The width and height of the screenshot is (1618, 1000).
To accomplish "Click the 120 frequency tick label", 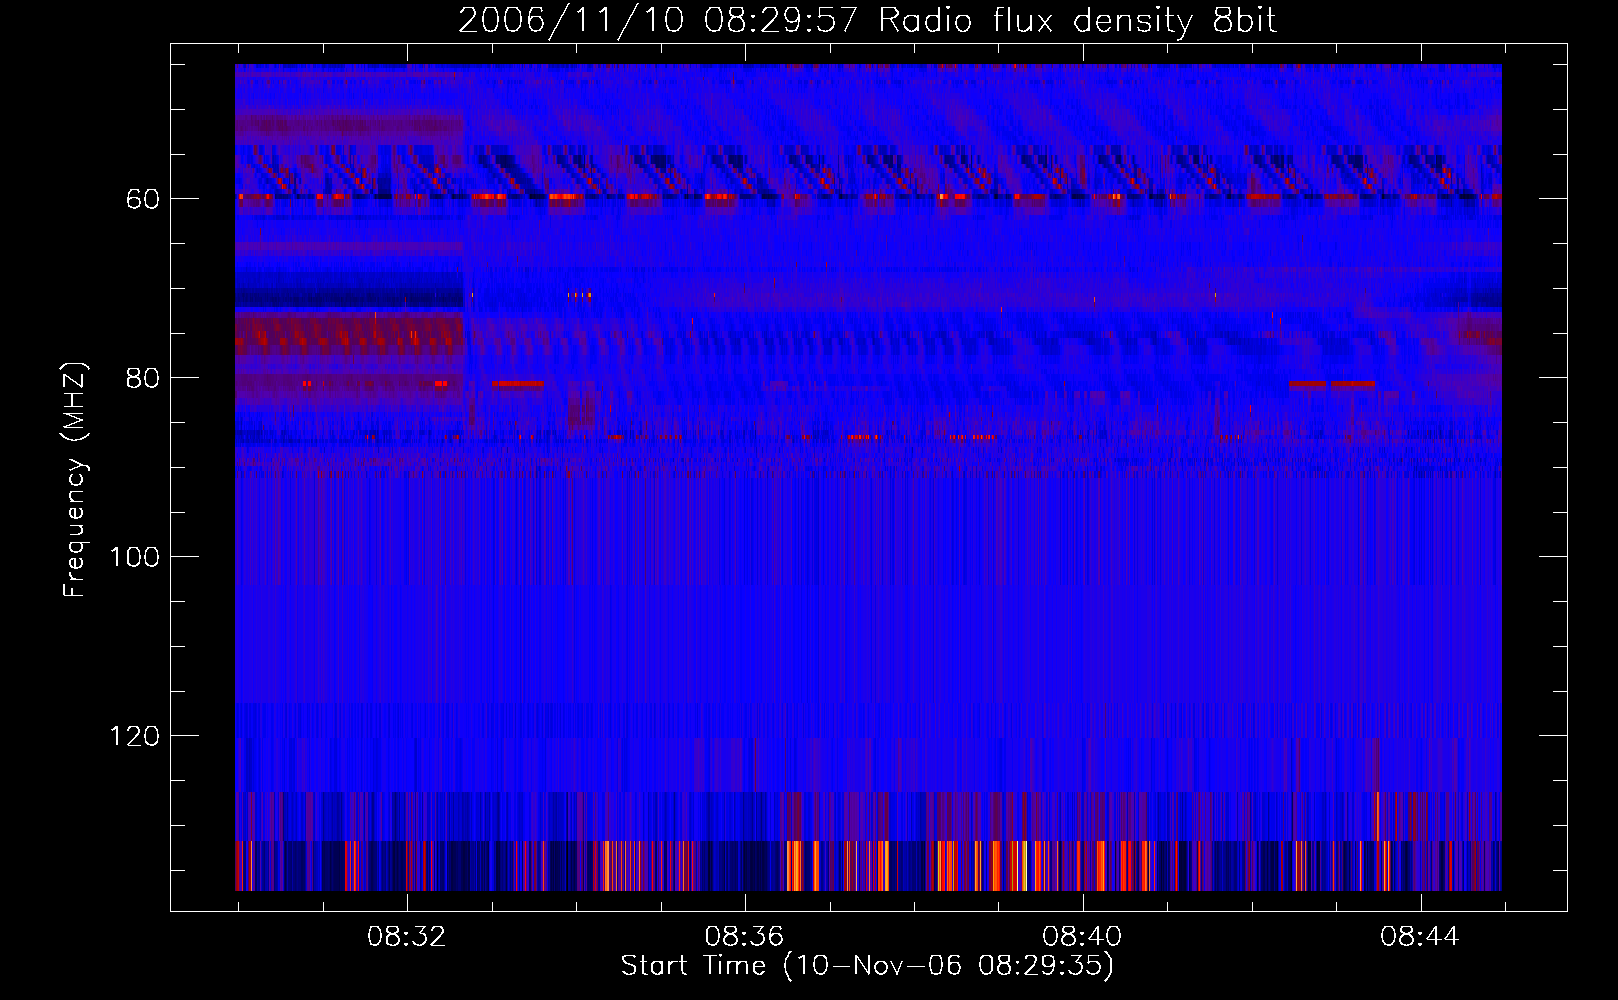I will (134, 736).
